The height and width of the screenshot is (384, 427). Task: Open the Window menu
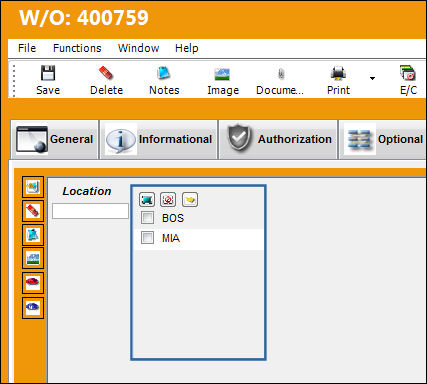[x=138, y=48]
